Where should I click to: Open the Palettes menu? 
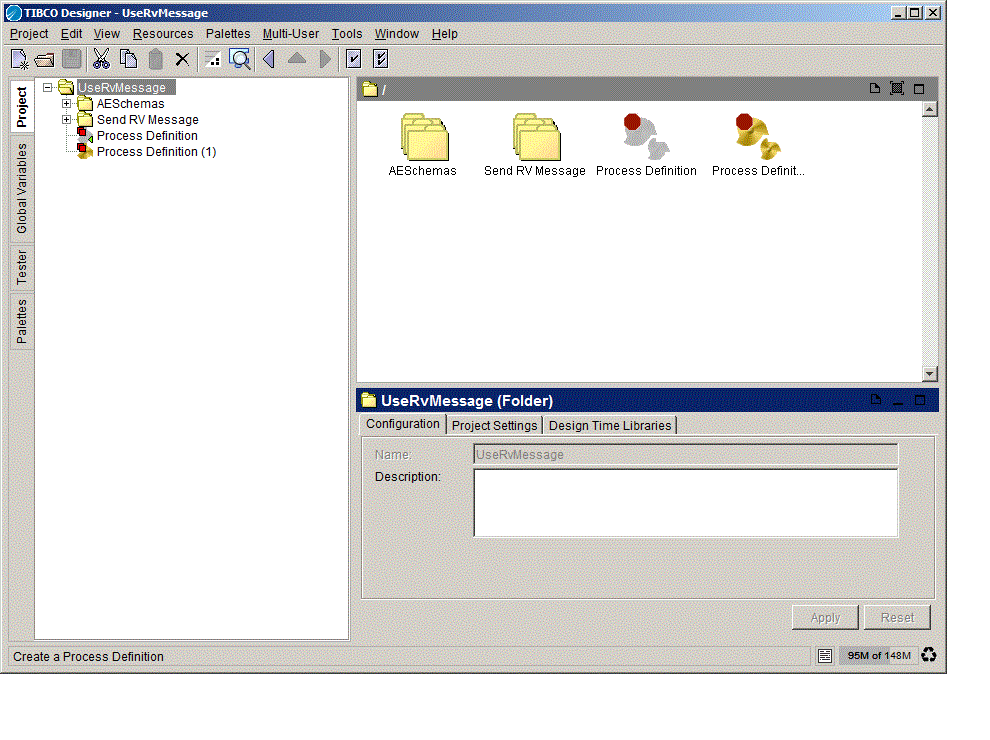click(x=228, y=34)
